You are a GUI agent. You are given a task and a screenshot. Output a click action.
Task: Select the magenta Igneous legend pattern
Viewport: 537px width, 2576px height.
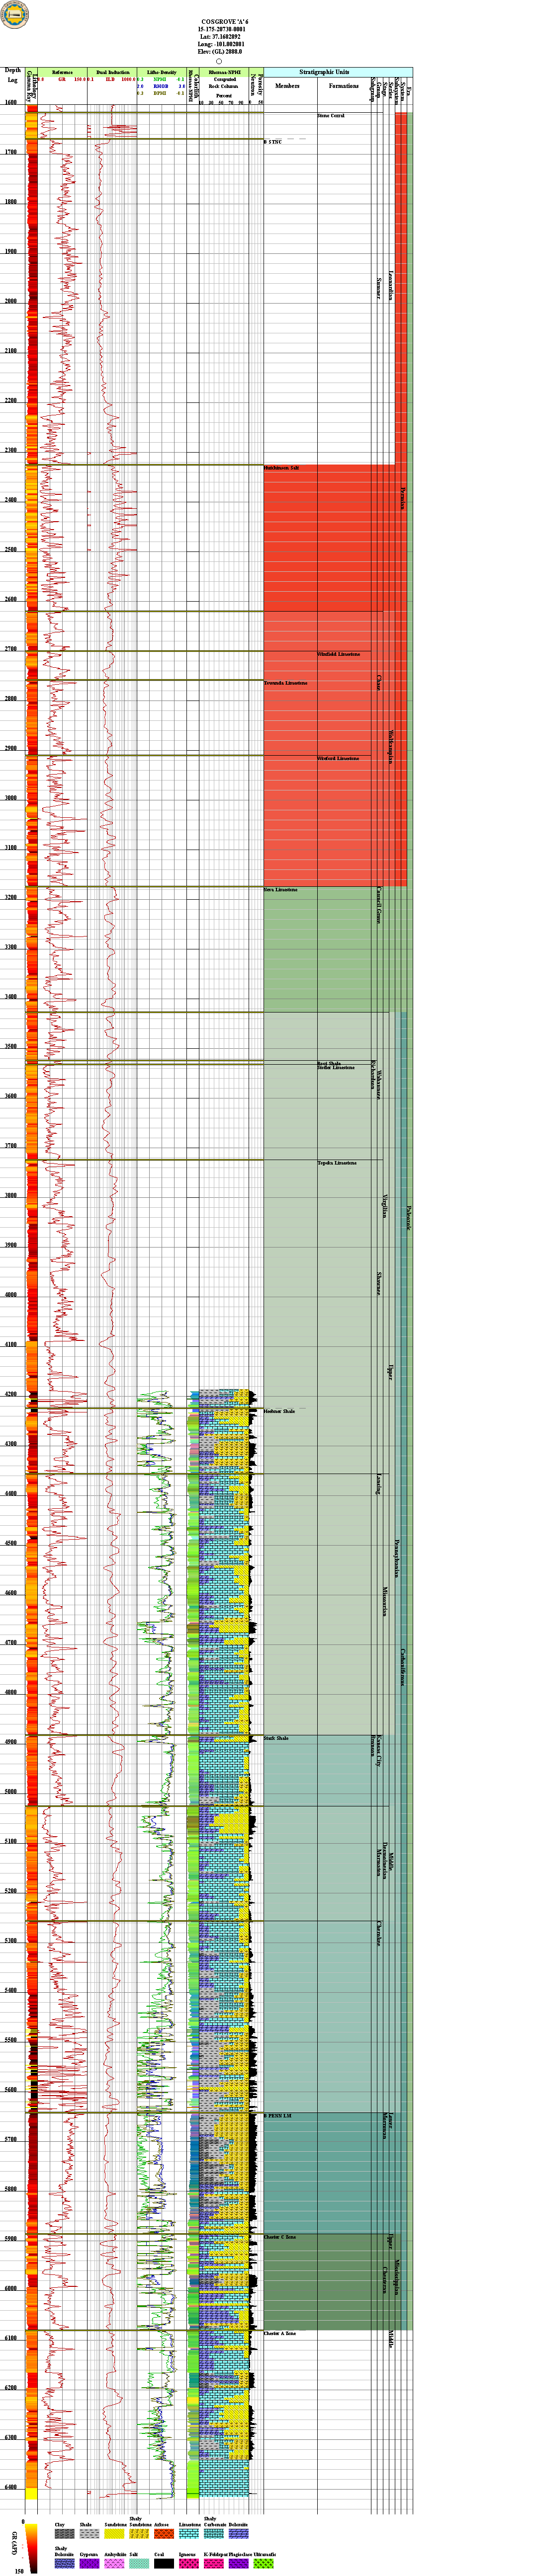point(188,2563)
